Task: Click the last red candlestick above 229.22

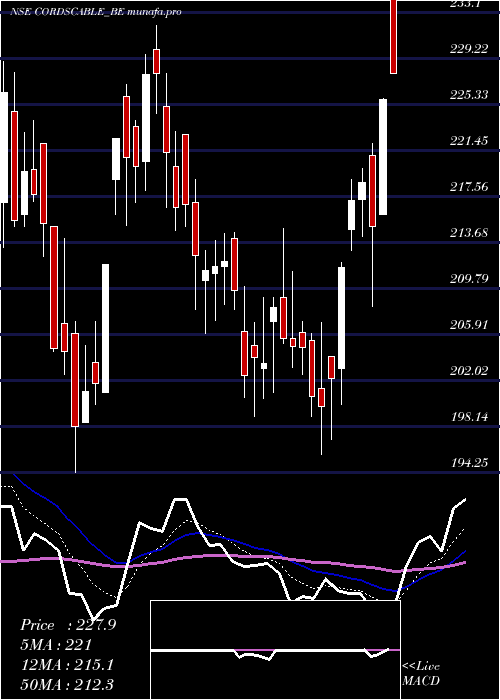Action: [x=393, y=37]
